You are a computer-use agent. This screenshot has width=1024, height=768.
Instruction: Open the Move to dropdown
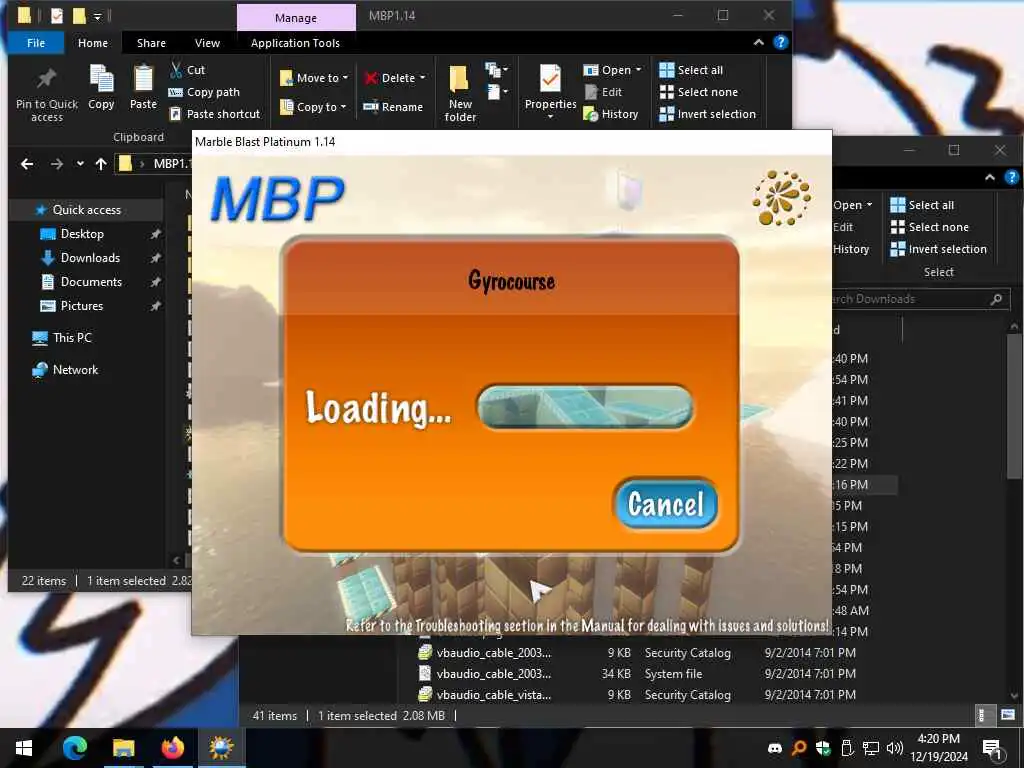(x=314, y=78)
